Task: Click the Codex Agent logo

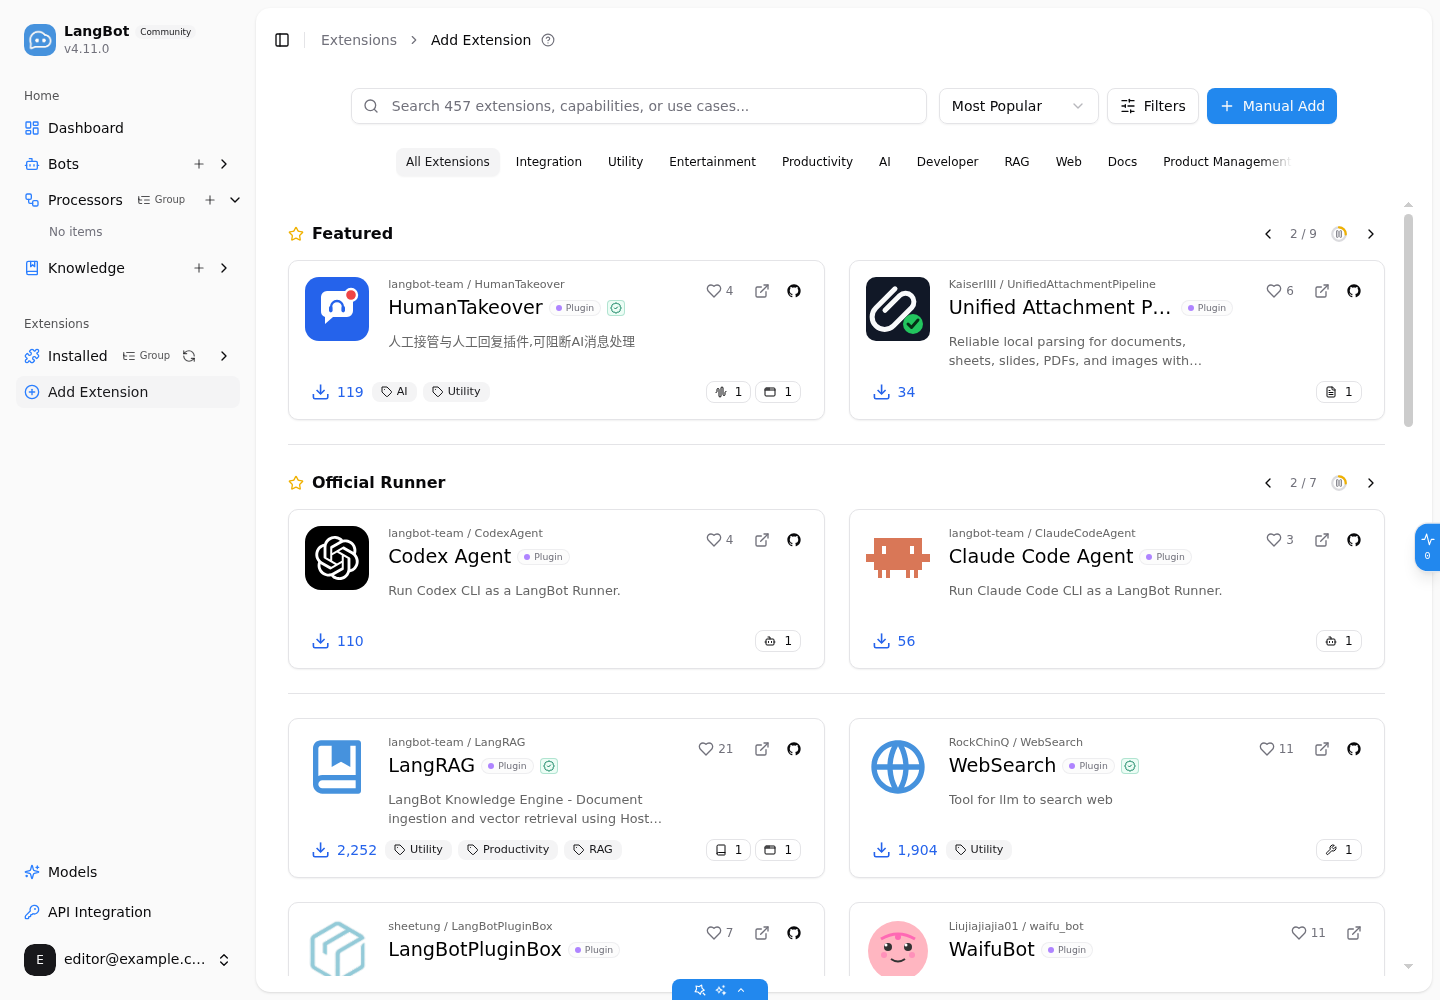Action: coord(337,558)
